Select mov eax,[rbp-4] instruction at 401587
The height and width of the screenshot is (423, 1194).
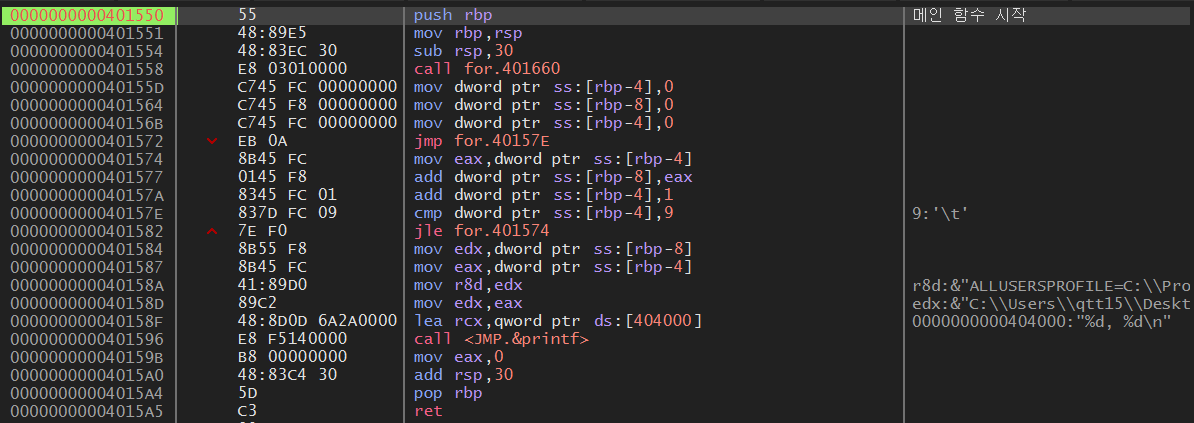click(553, 267)
